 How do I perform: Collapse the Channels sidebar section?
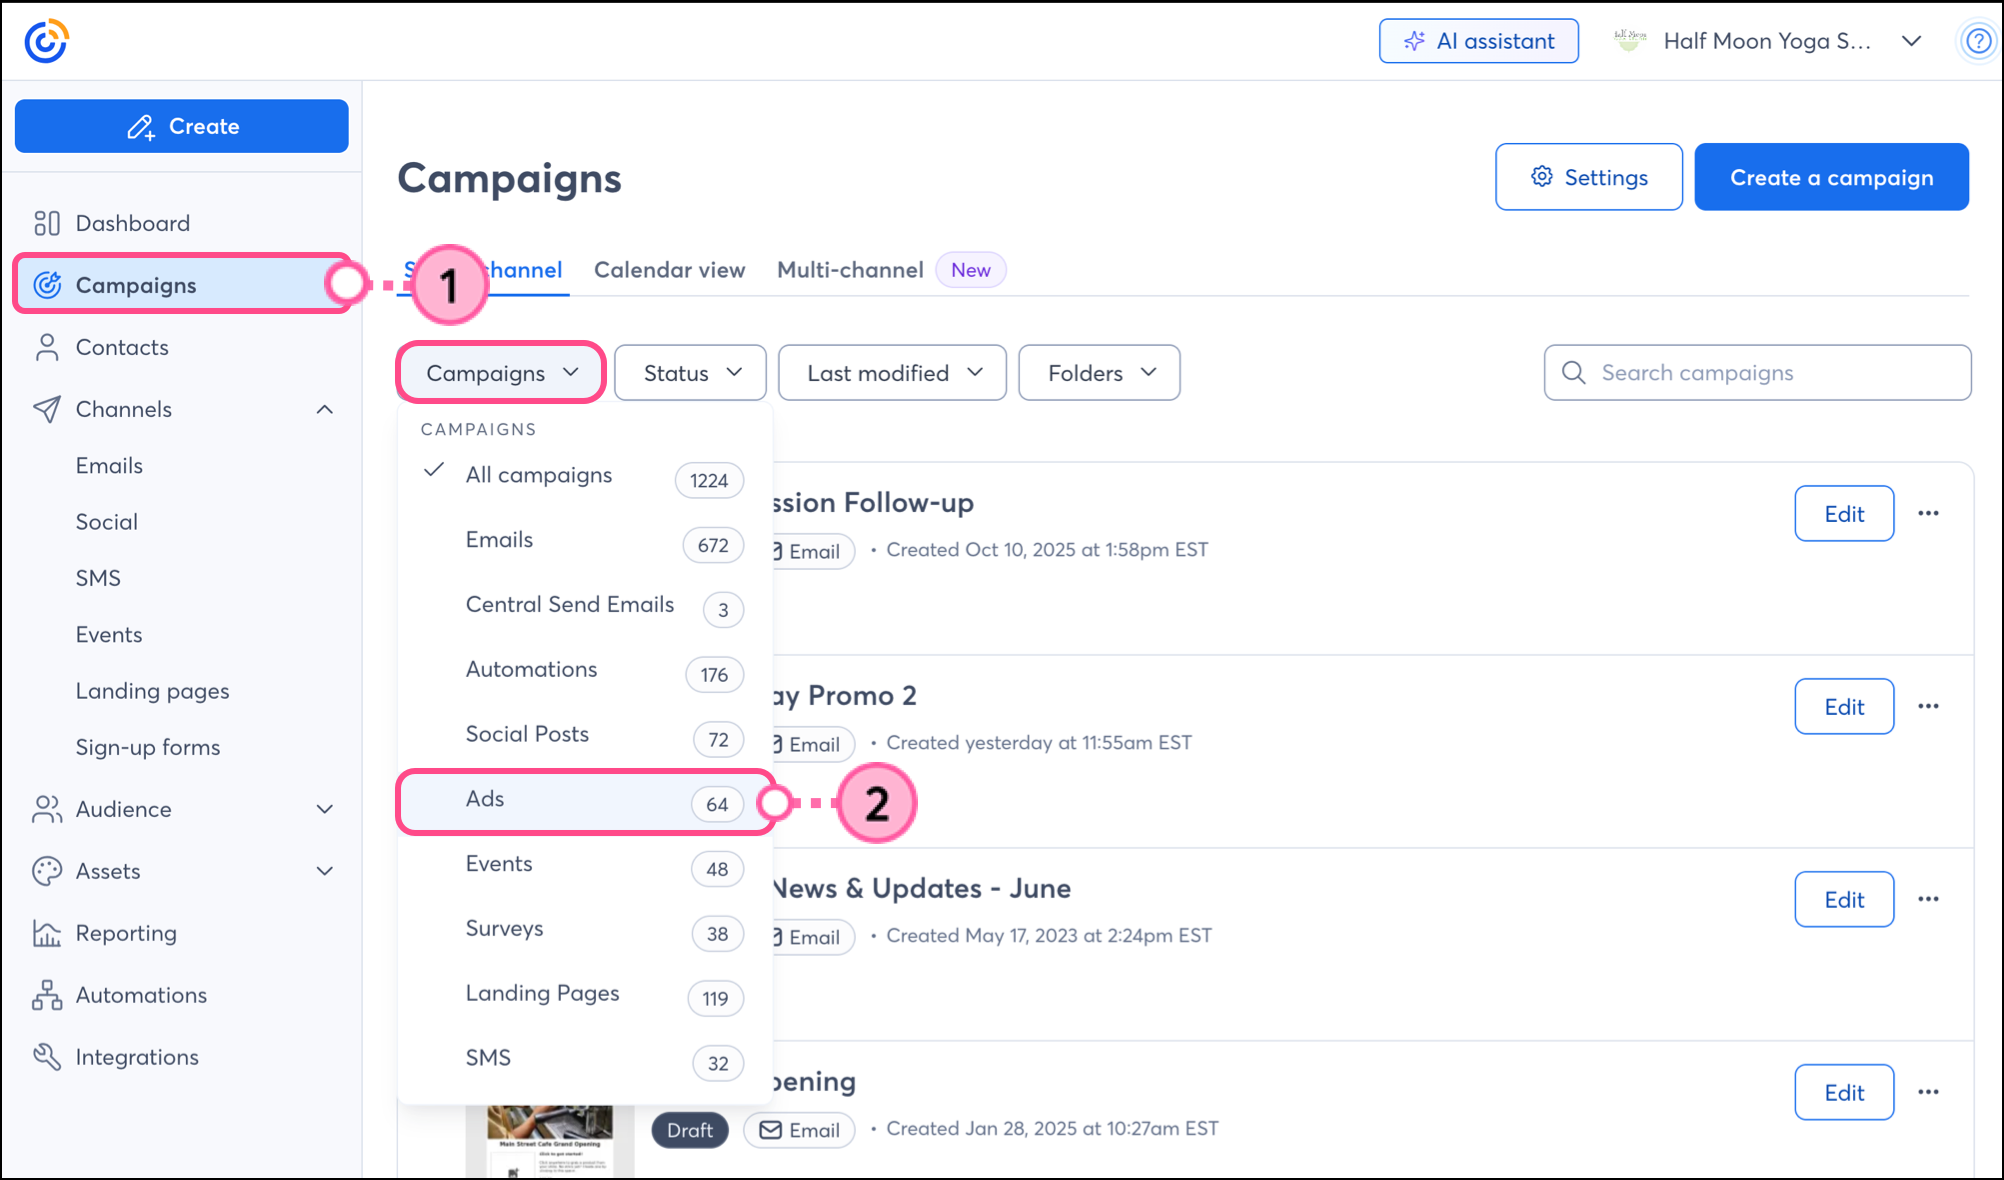[x=325, y=409]
